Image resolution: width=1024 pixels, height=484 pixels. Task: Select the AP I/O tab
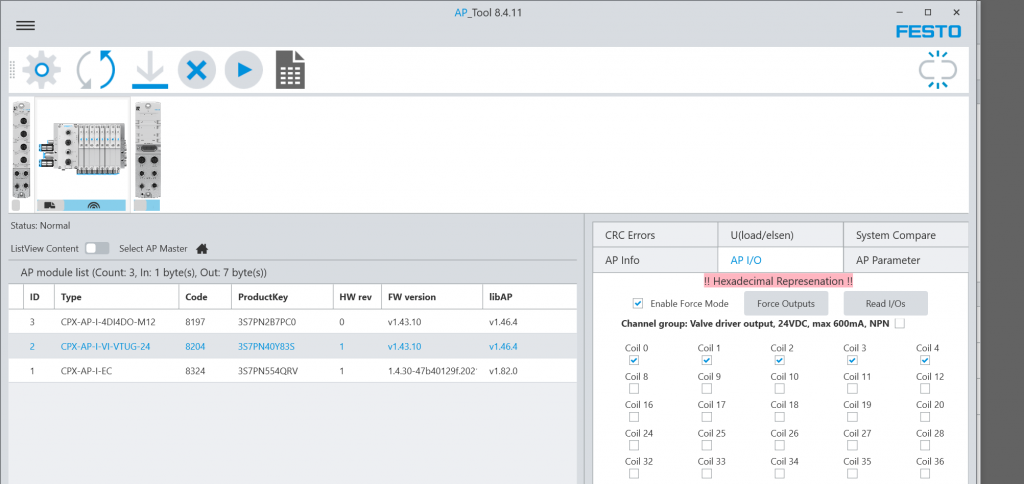[780, 260]
